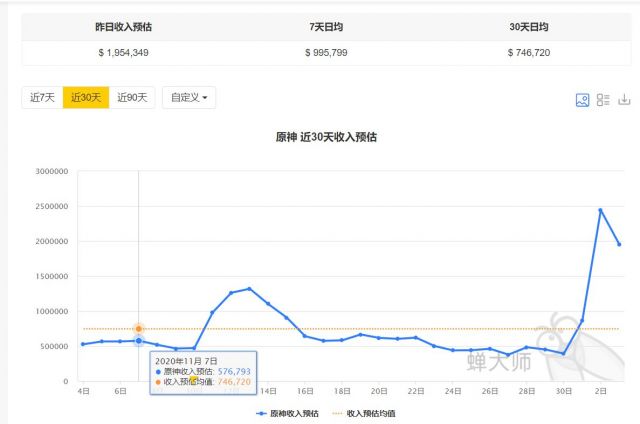This screenshot has width=640, height=424.
Task: Click the 2500000 y-axis label
Action: click(x=52, y=206)
